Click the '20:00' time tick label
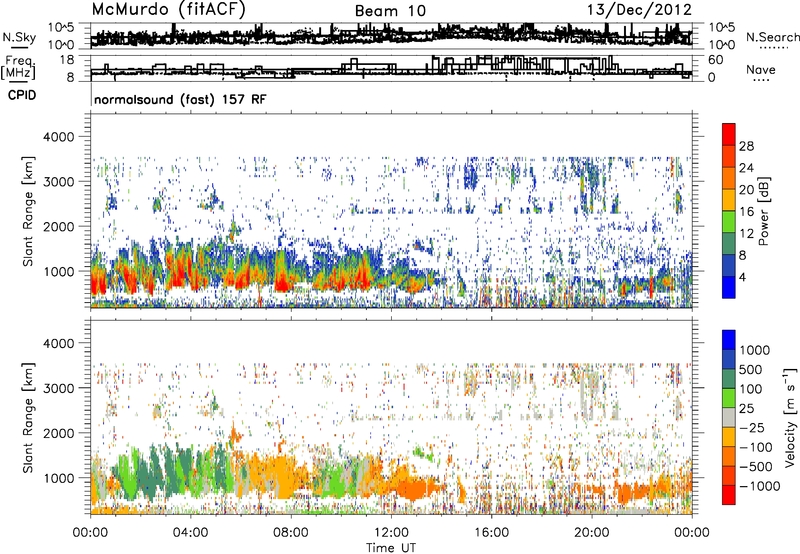 coord(591,533)
